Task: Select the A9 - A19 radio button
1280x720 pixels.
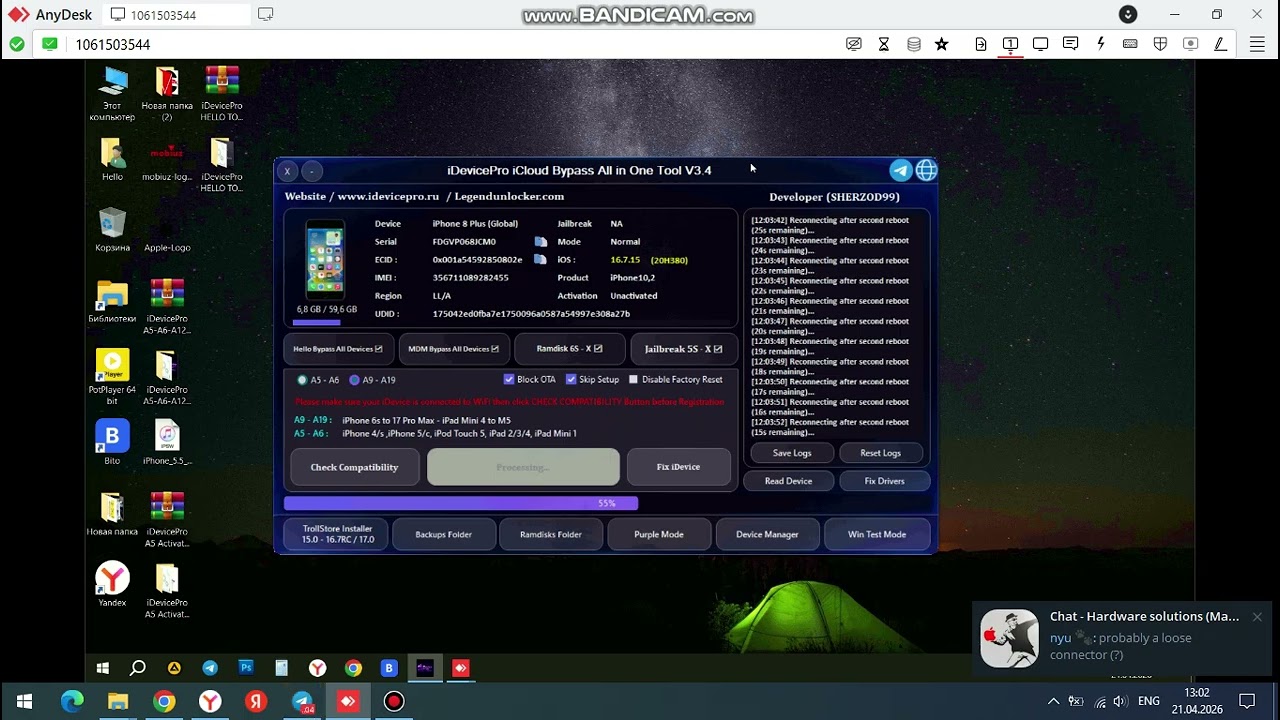Action: click(354, 380)
